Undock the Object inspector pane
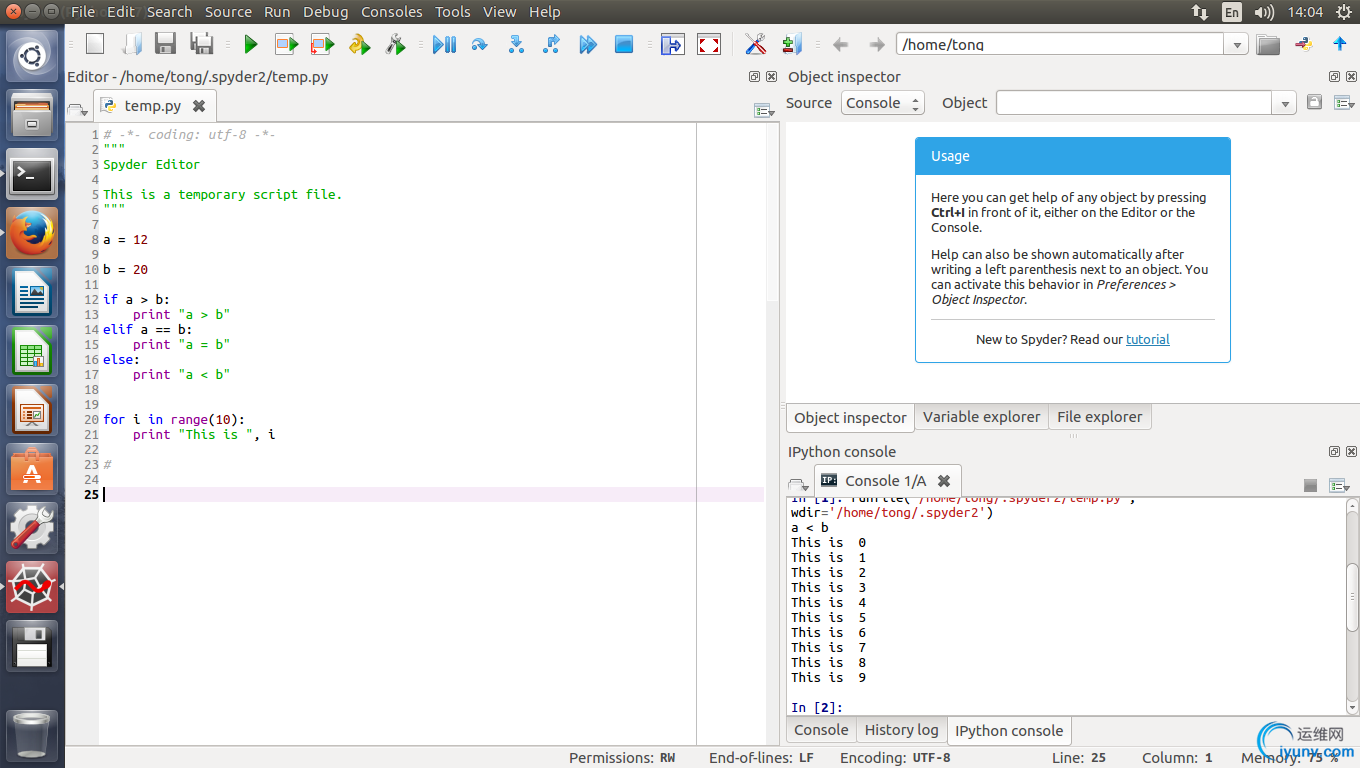The width and height of the screenshot is (1360, 768). click(x=1334, y=77)
